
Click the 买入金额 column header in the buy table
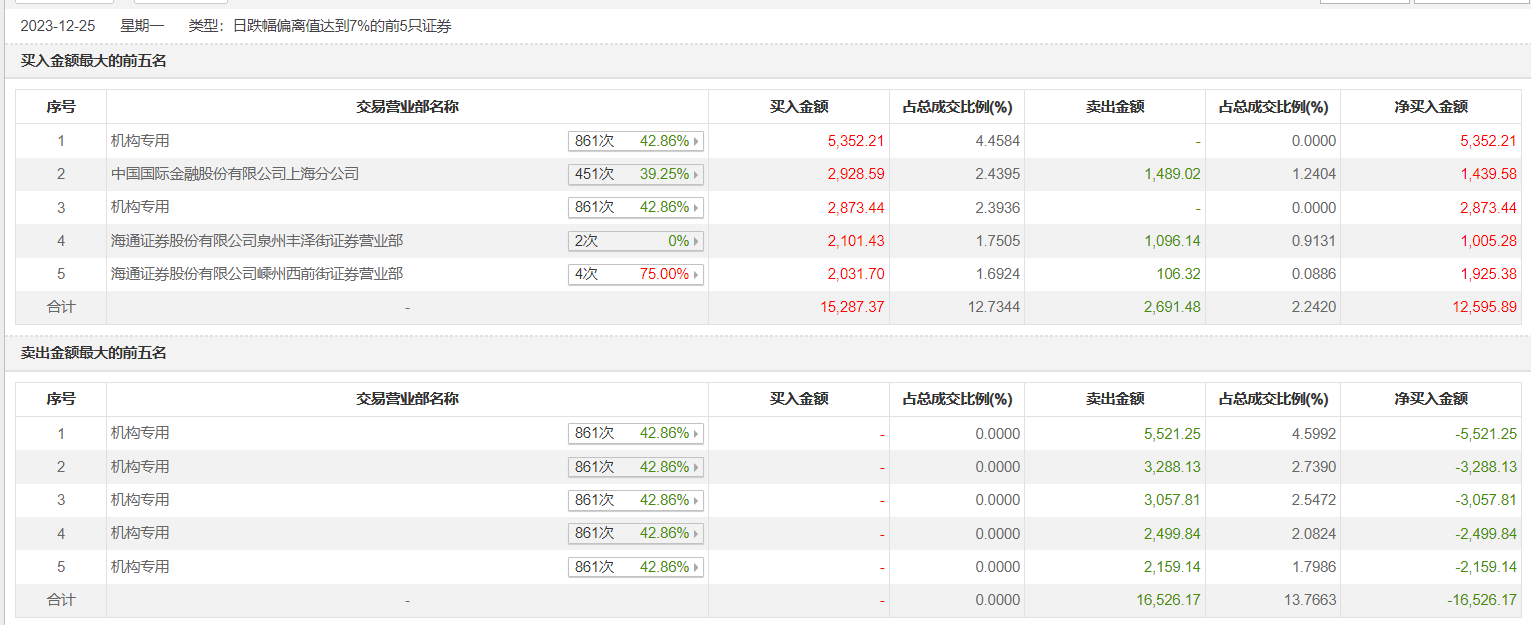point(798,107)
